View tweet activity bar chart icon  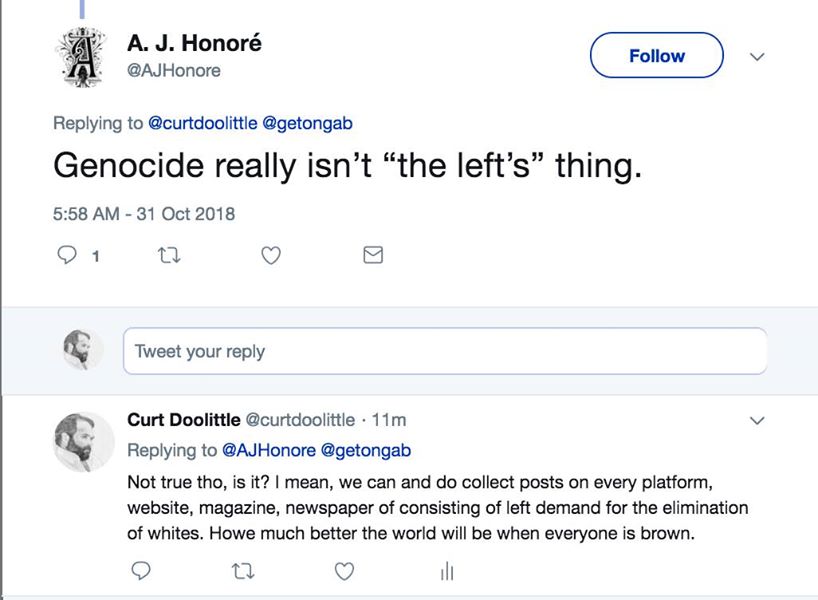click(446, 571)
